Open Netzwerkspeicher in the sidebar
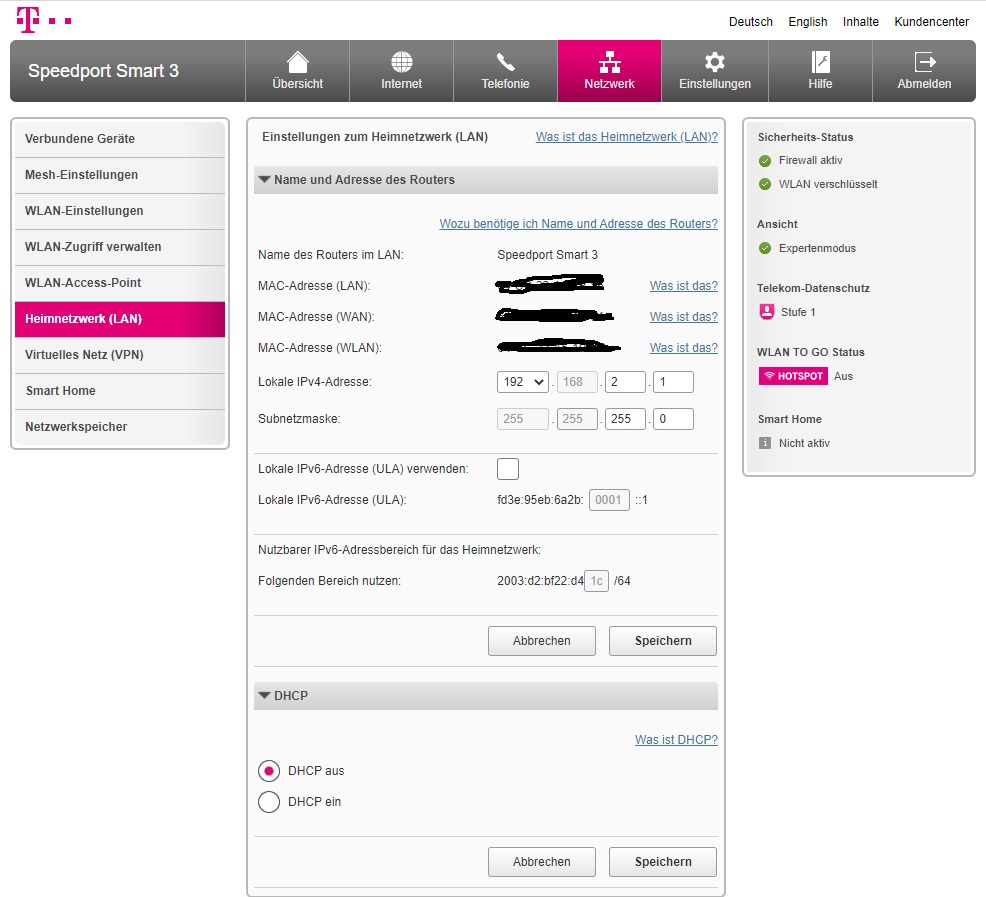This screenshot has width=986, height=897. click(x=119, y=427)
